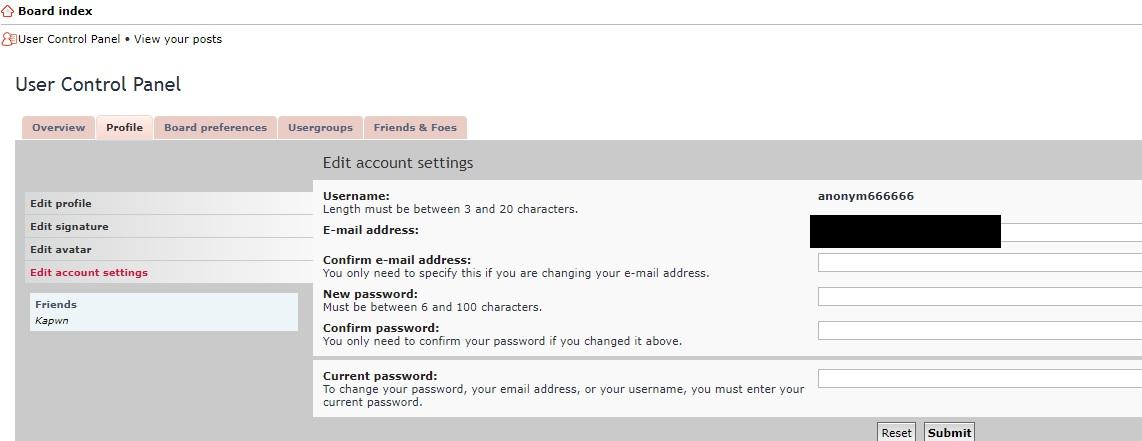
Task: Choose Edit avatar in sidebar
Action: coord(62,250)
